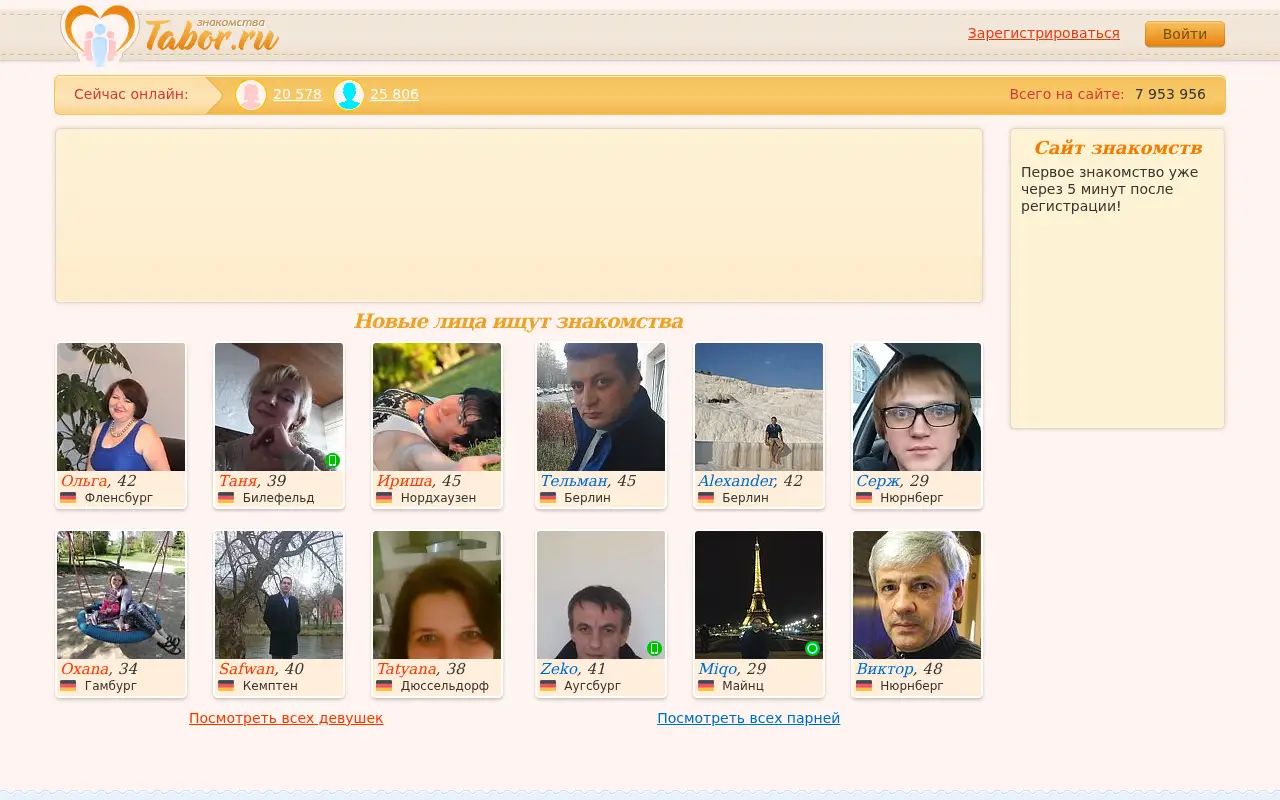
Task: Click the name link Alexander
Action: click(736, 481)
